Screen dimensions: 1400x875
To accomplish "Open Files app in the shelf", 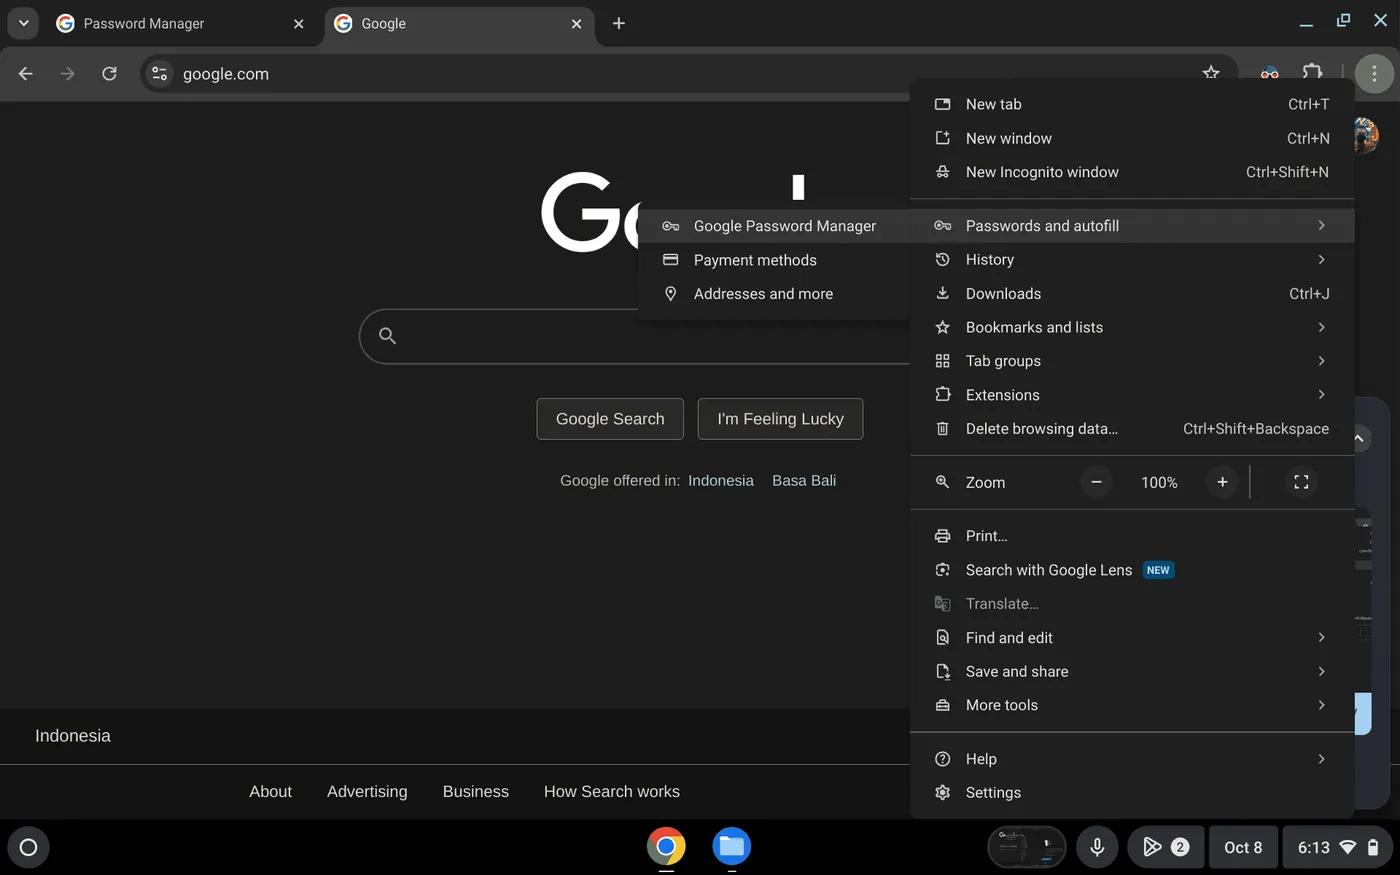I will (x=732, y=846).
